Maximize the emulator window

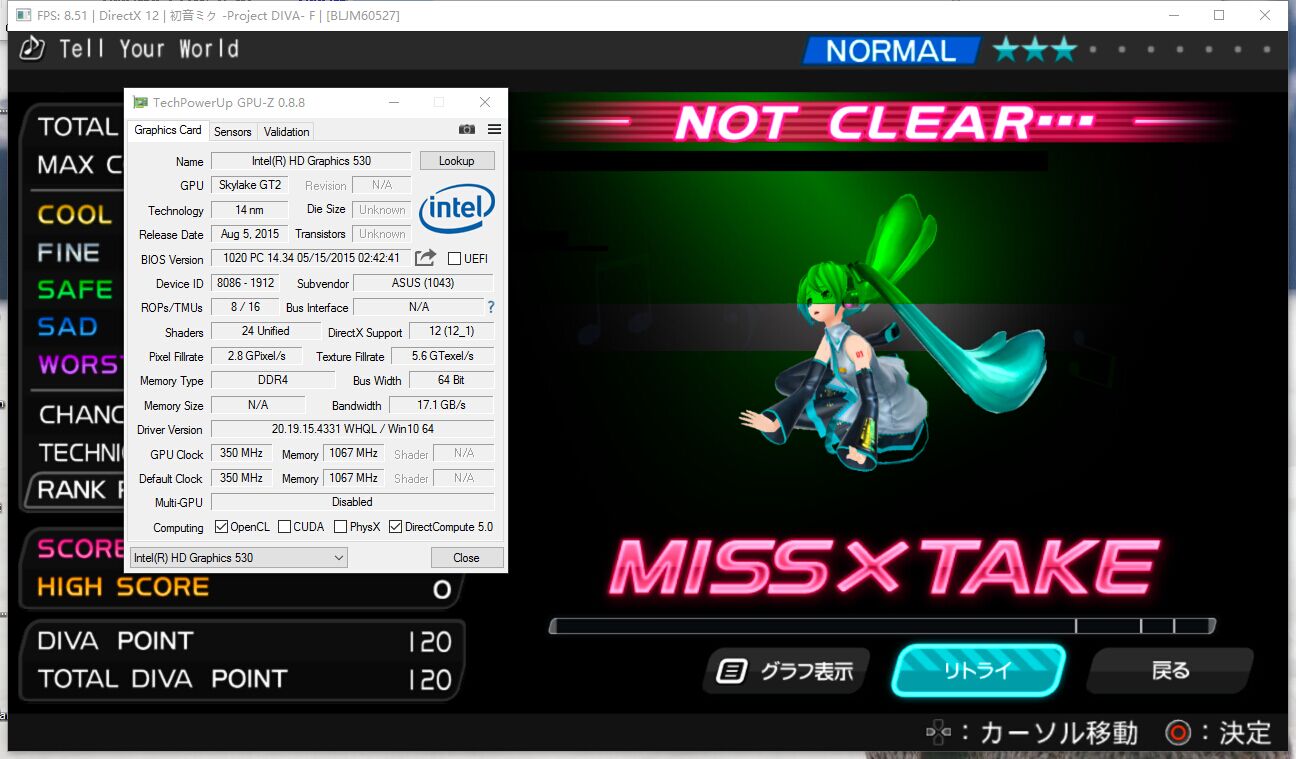pyautogui.click(x=1218, y=15)
